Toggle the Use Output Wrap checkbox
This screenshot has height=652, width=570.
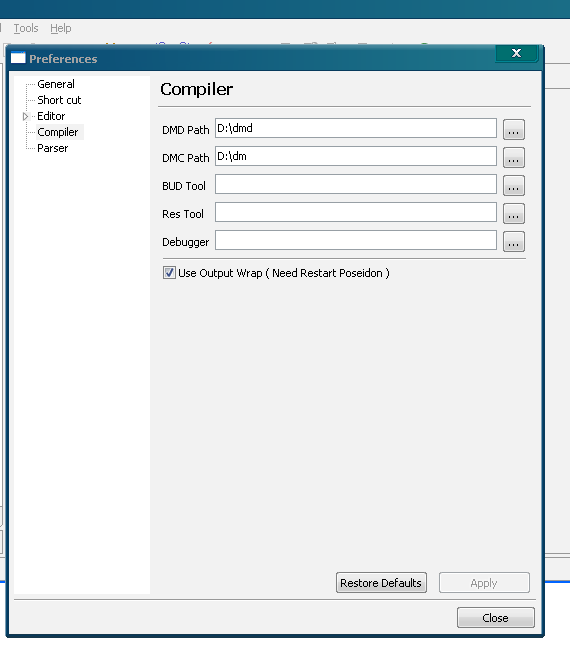(169, 273)
